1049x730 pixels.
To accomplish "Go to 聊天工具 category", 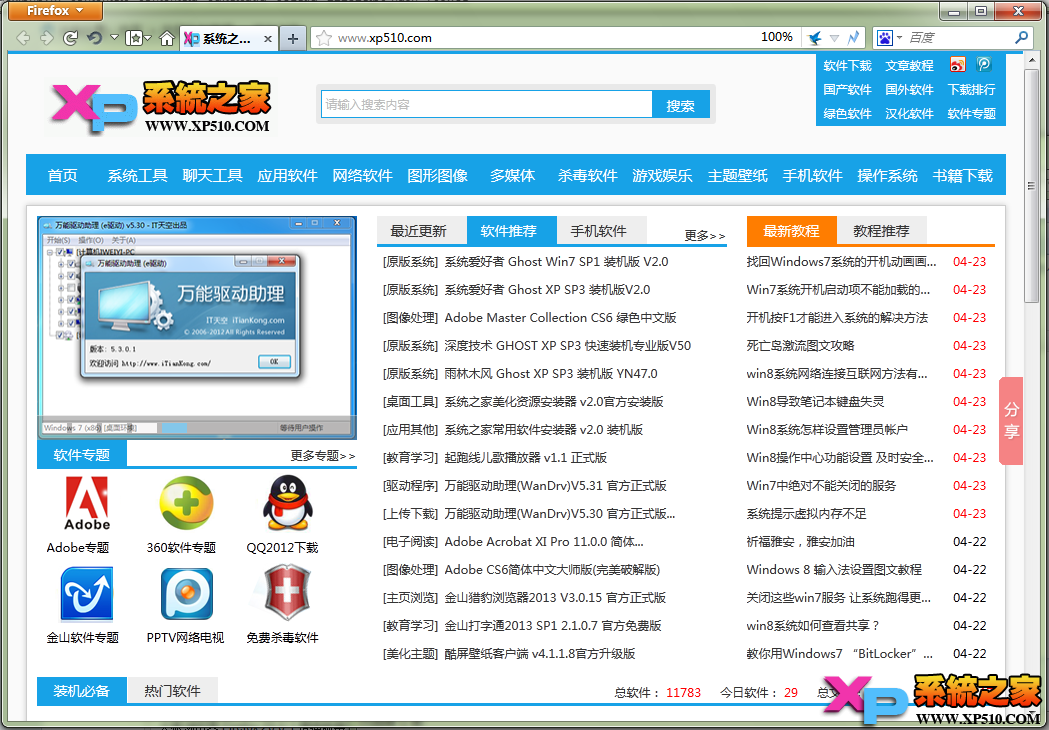I will (x=212, y=175).
